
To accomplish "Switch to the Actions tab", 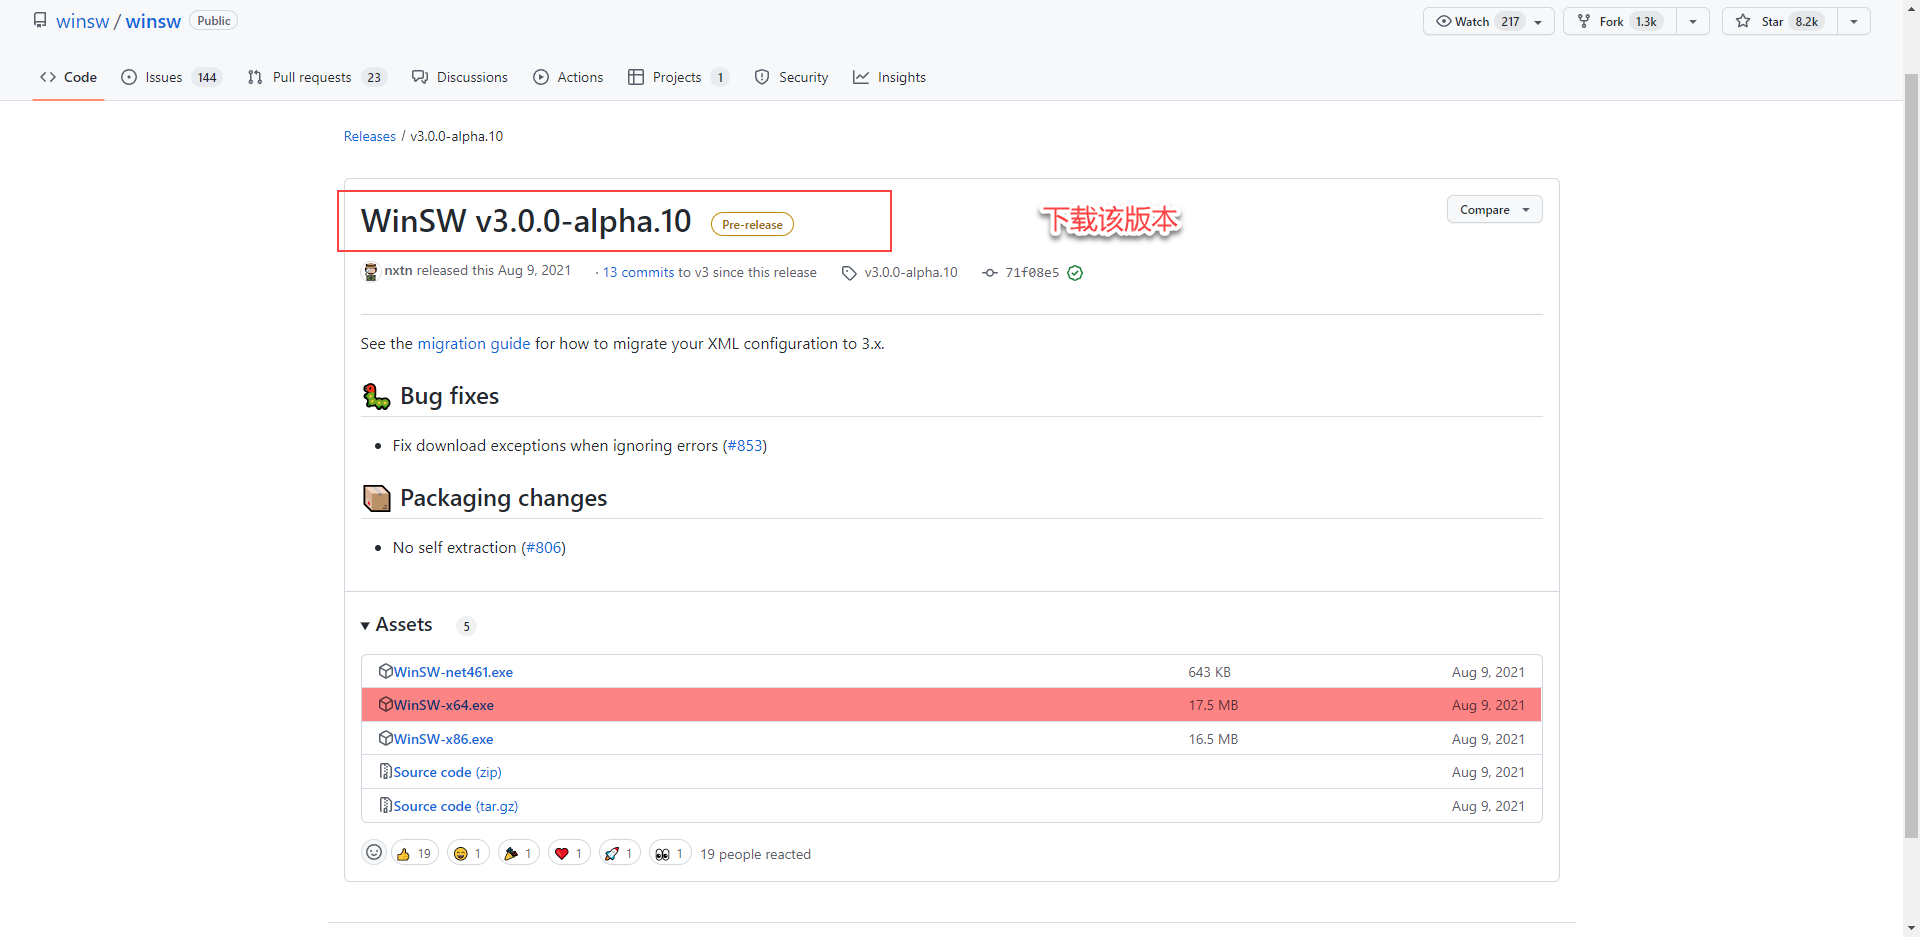I will (x=568, y=77).
